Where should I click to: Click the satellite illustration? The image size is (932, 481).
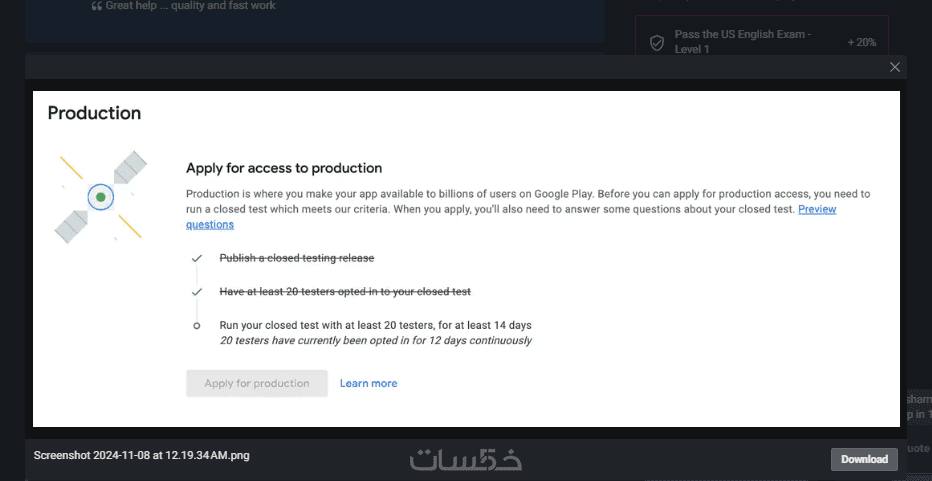tap(100, 197)
